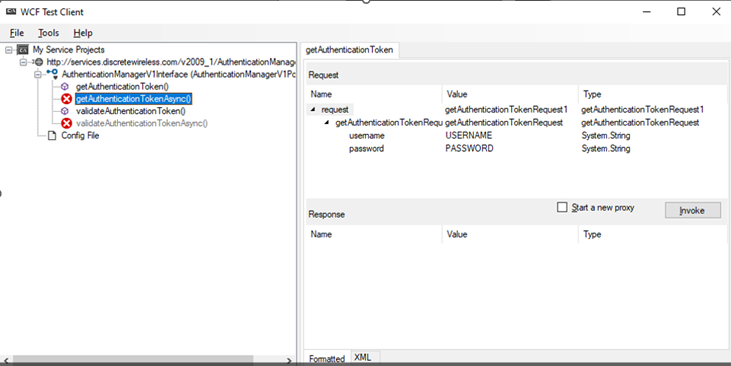The image size is (731, 366).
Task: Select Config File in the tree
Action: (80, 135)
